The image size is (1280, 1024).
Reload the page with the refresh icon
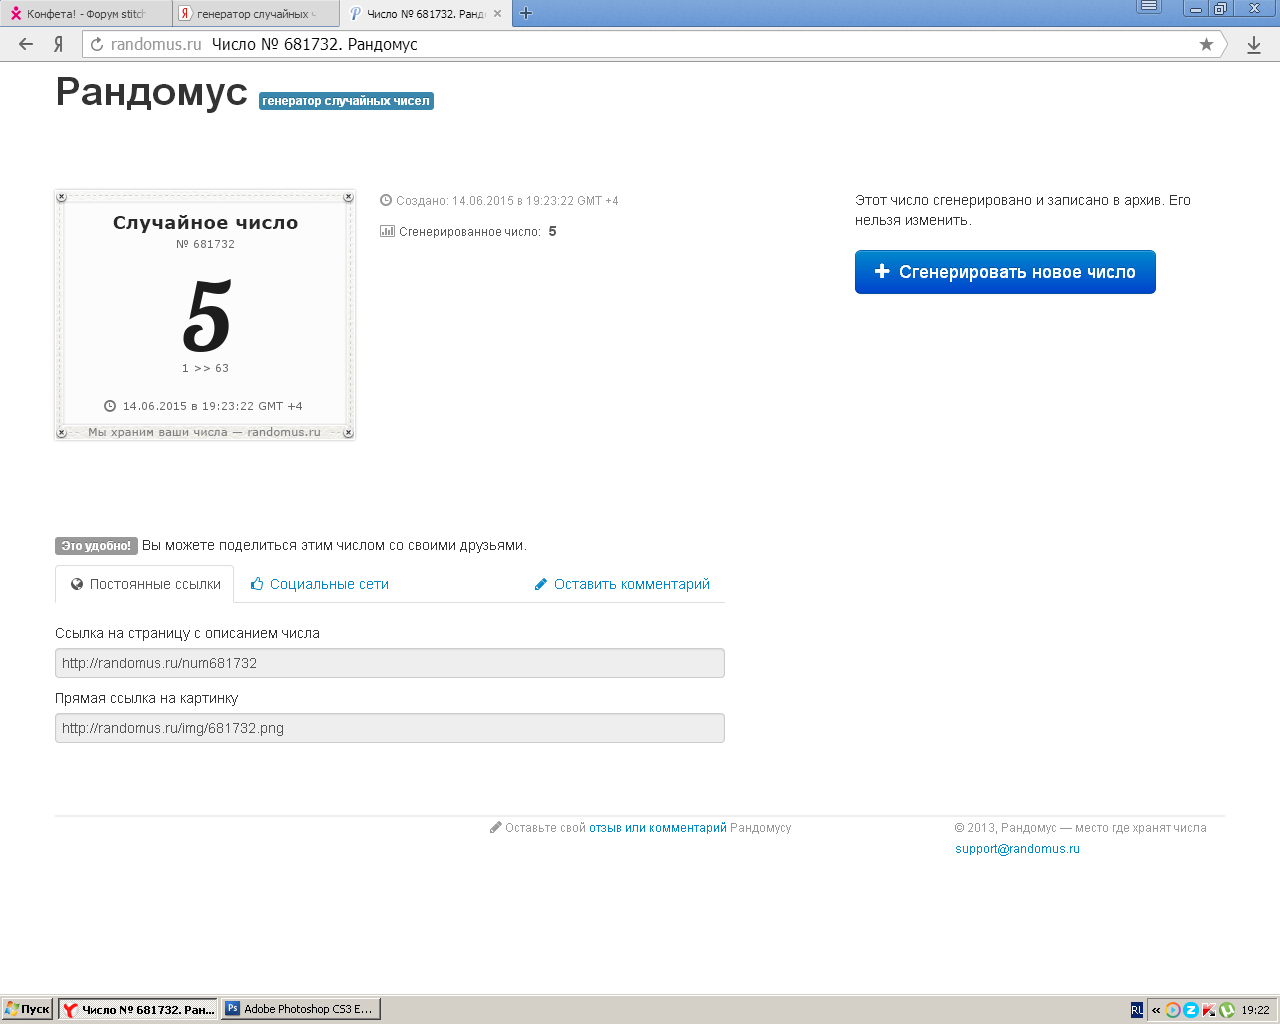click(x=97, y=44)
